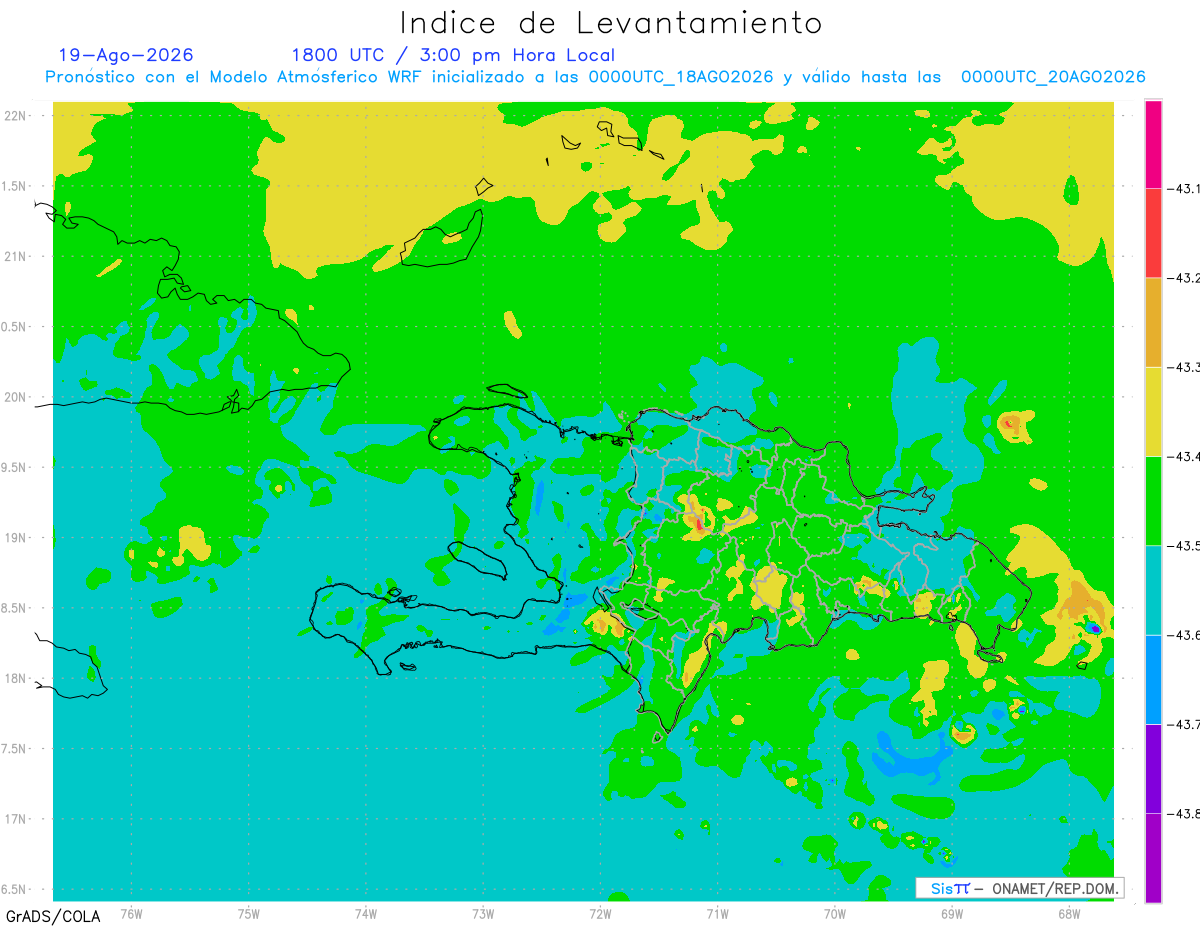
Task: Pick the green legend swatch below -43.4
Action: coord(1153,500)
